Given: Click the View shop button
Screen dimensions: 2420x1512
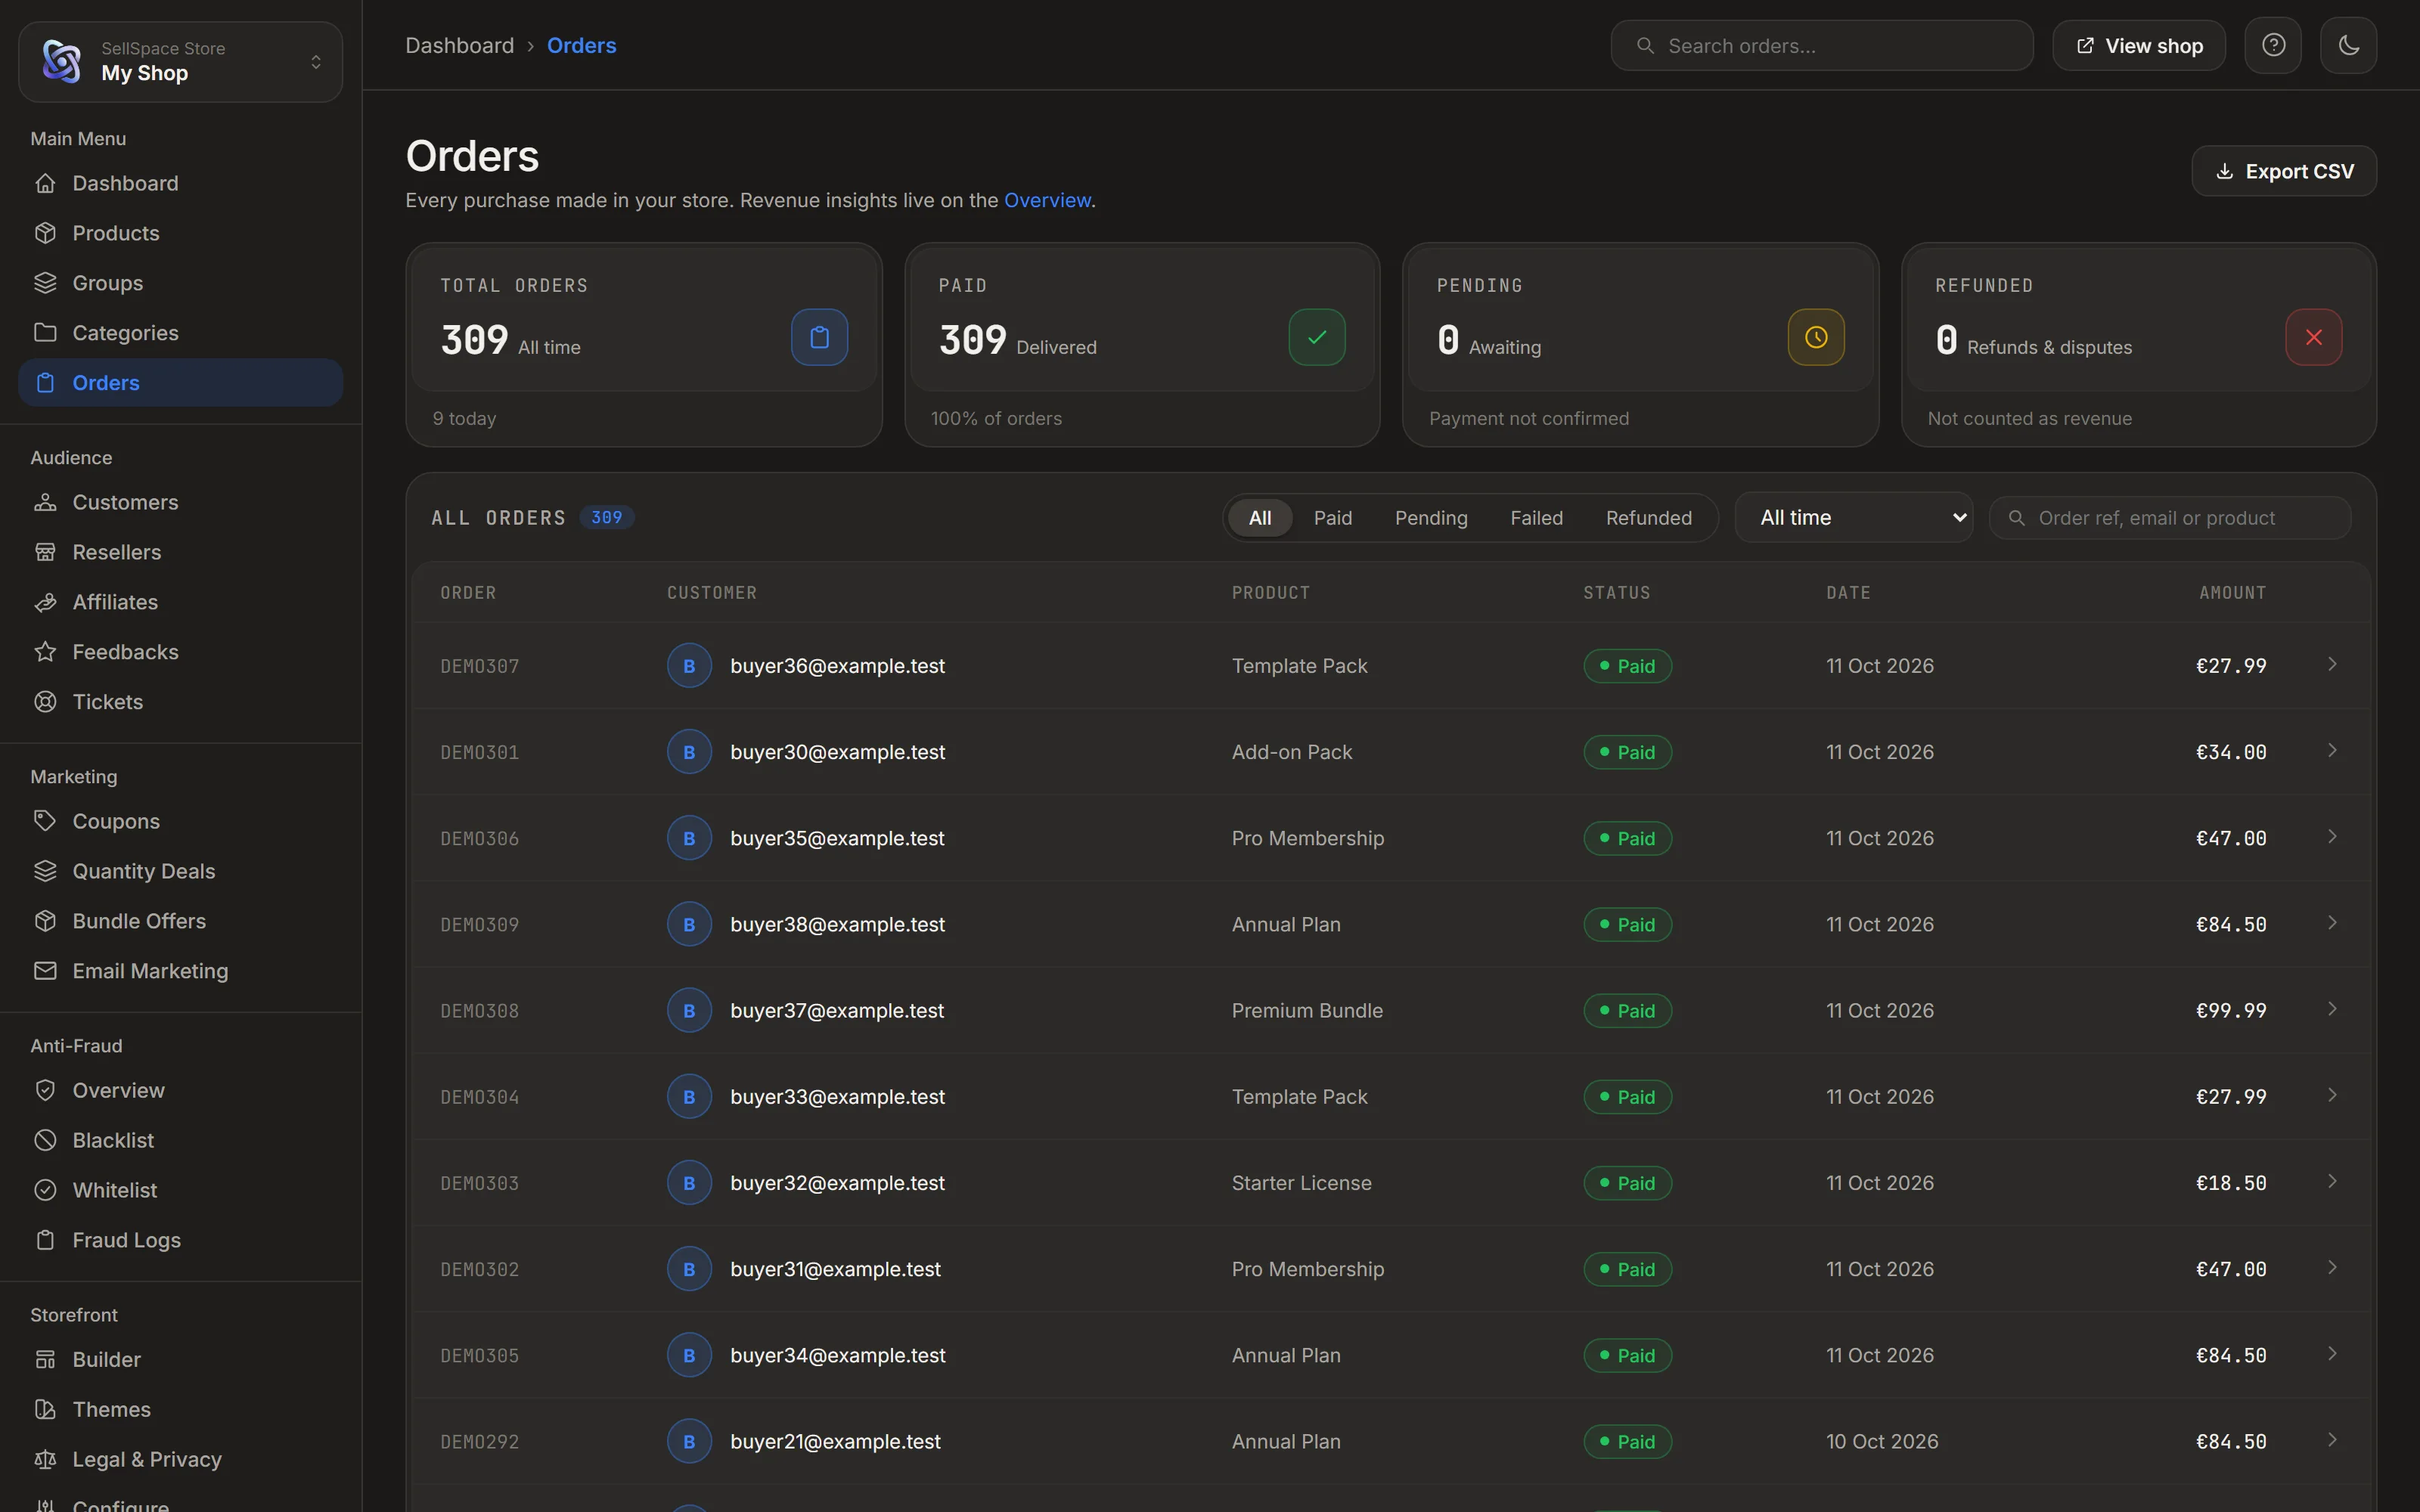Looking at the screenshot, I should pos(2139,45).
